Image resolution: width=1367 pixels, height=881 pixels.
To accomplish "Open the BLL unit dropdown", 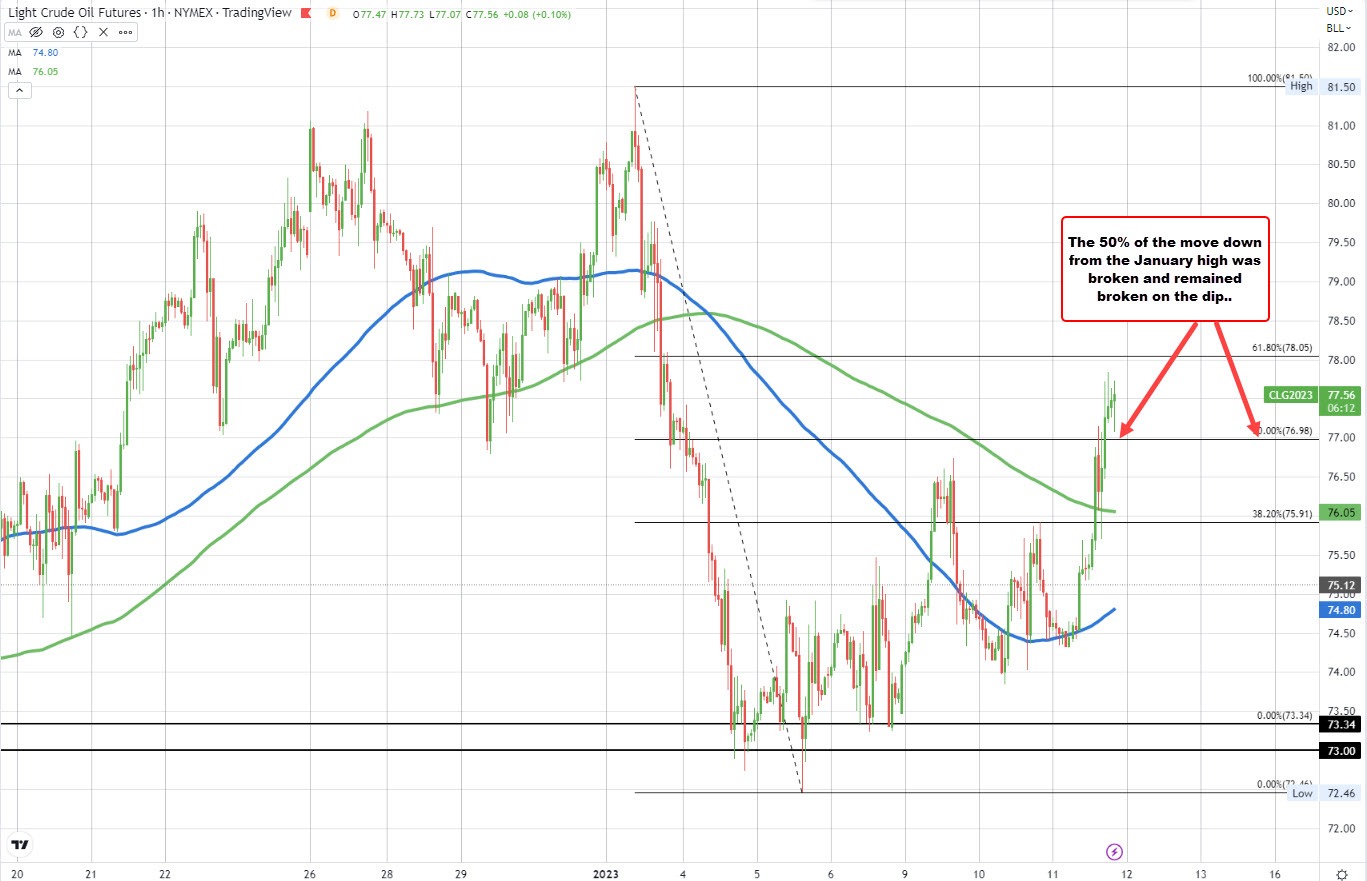I will pos(1340,28).
